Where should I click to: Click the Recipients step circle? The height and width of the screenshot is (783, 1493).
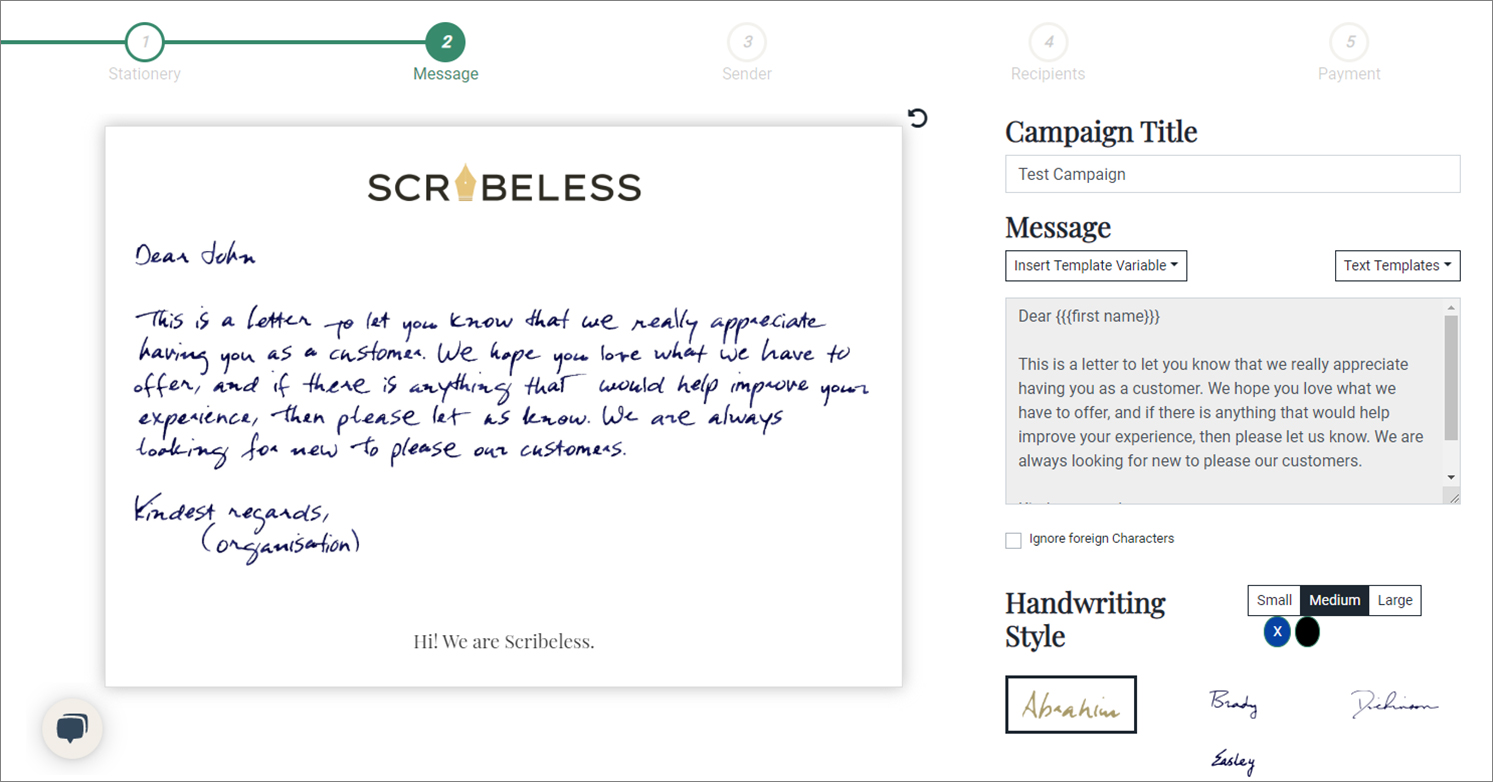1047,41
